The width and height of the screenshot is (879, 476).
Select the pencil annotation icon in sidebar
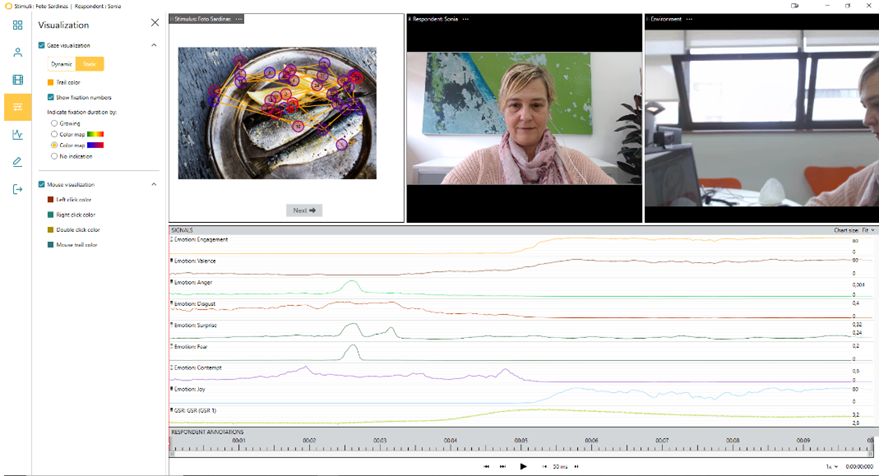click(17, 161)
